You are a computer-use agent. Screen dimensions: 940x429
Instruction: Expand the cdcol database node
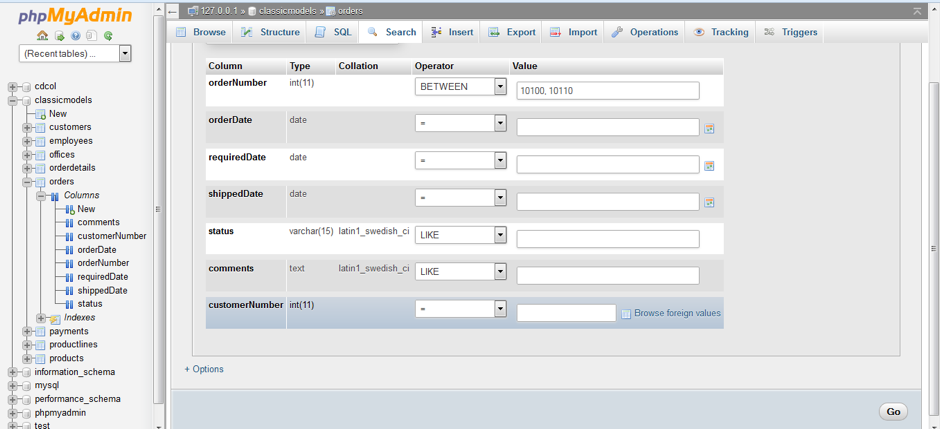pos(13,87)
